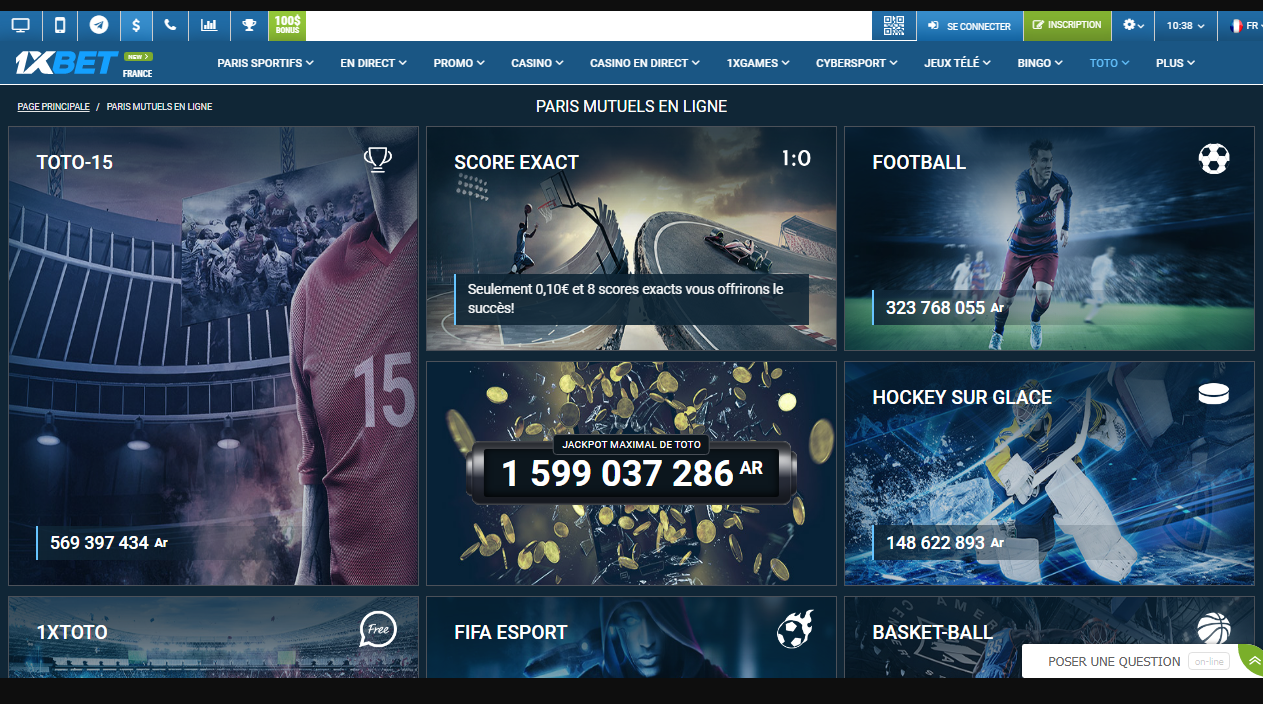The height and width of the screenshot is (704, 1263).
Task: Click the 323 768 055 Ar football jackpot
Action: click(945, 308)
